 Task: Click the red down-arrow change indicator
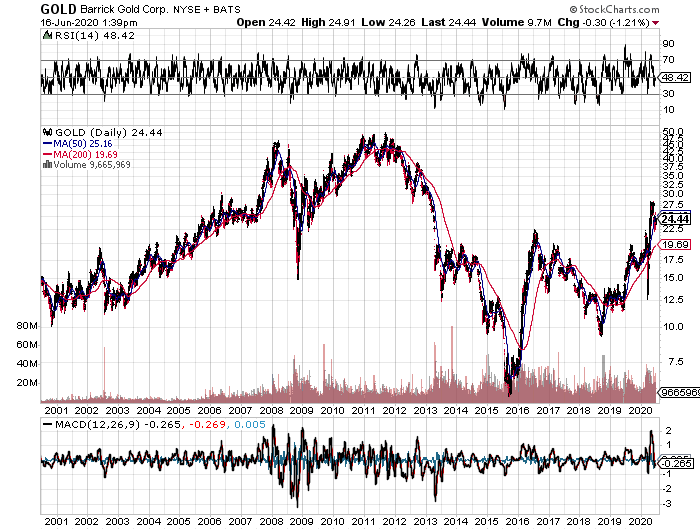click(x=655, y=23)
